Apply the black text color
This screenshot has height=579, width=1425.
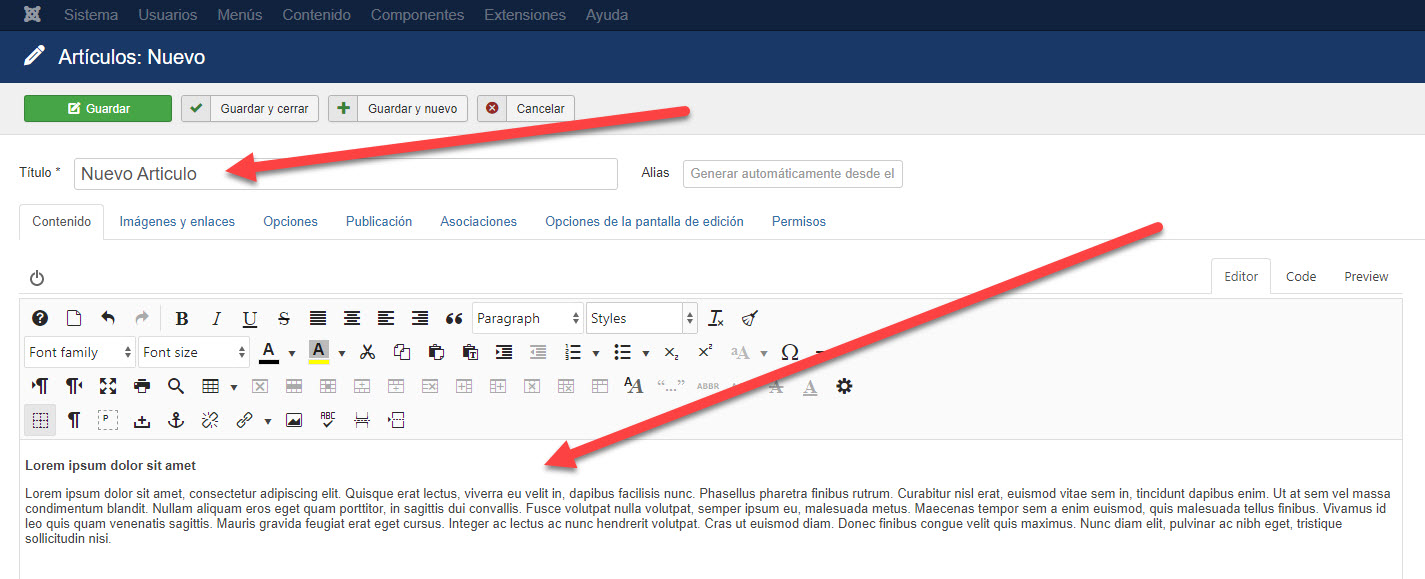[x=268, y=352]
